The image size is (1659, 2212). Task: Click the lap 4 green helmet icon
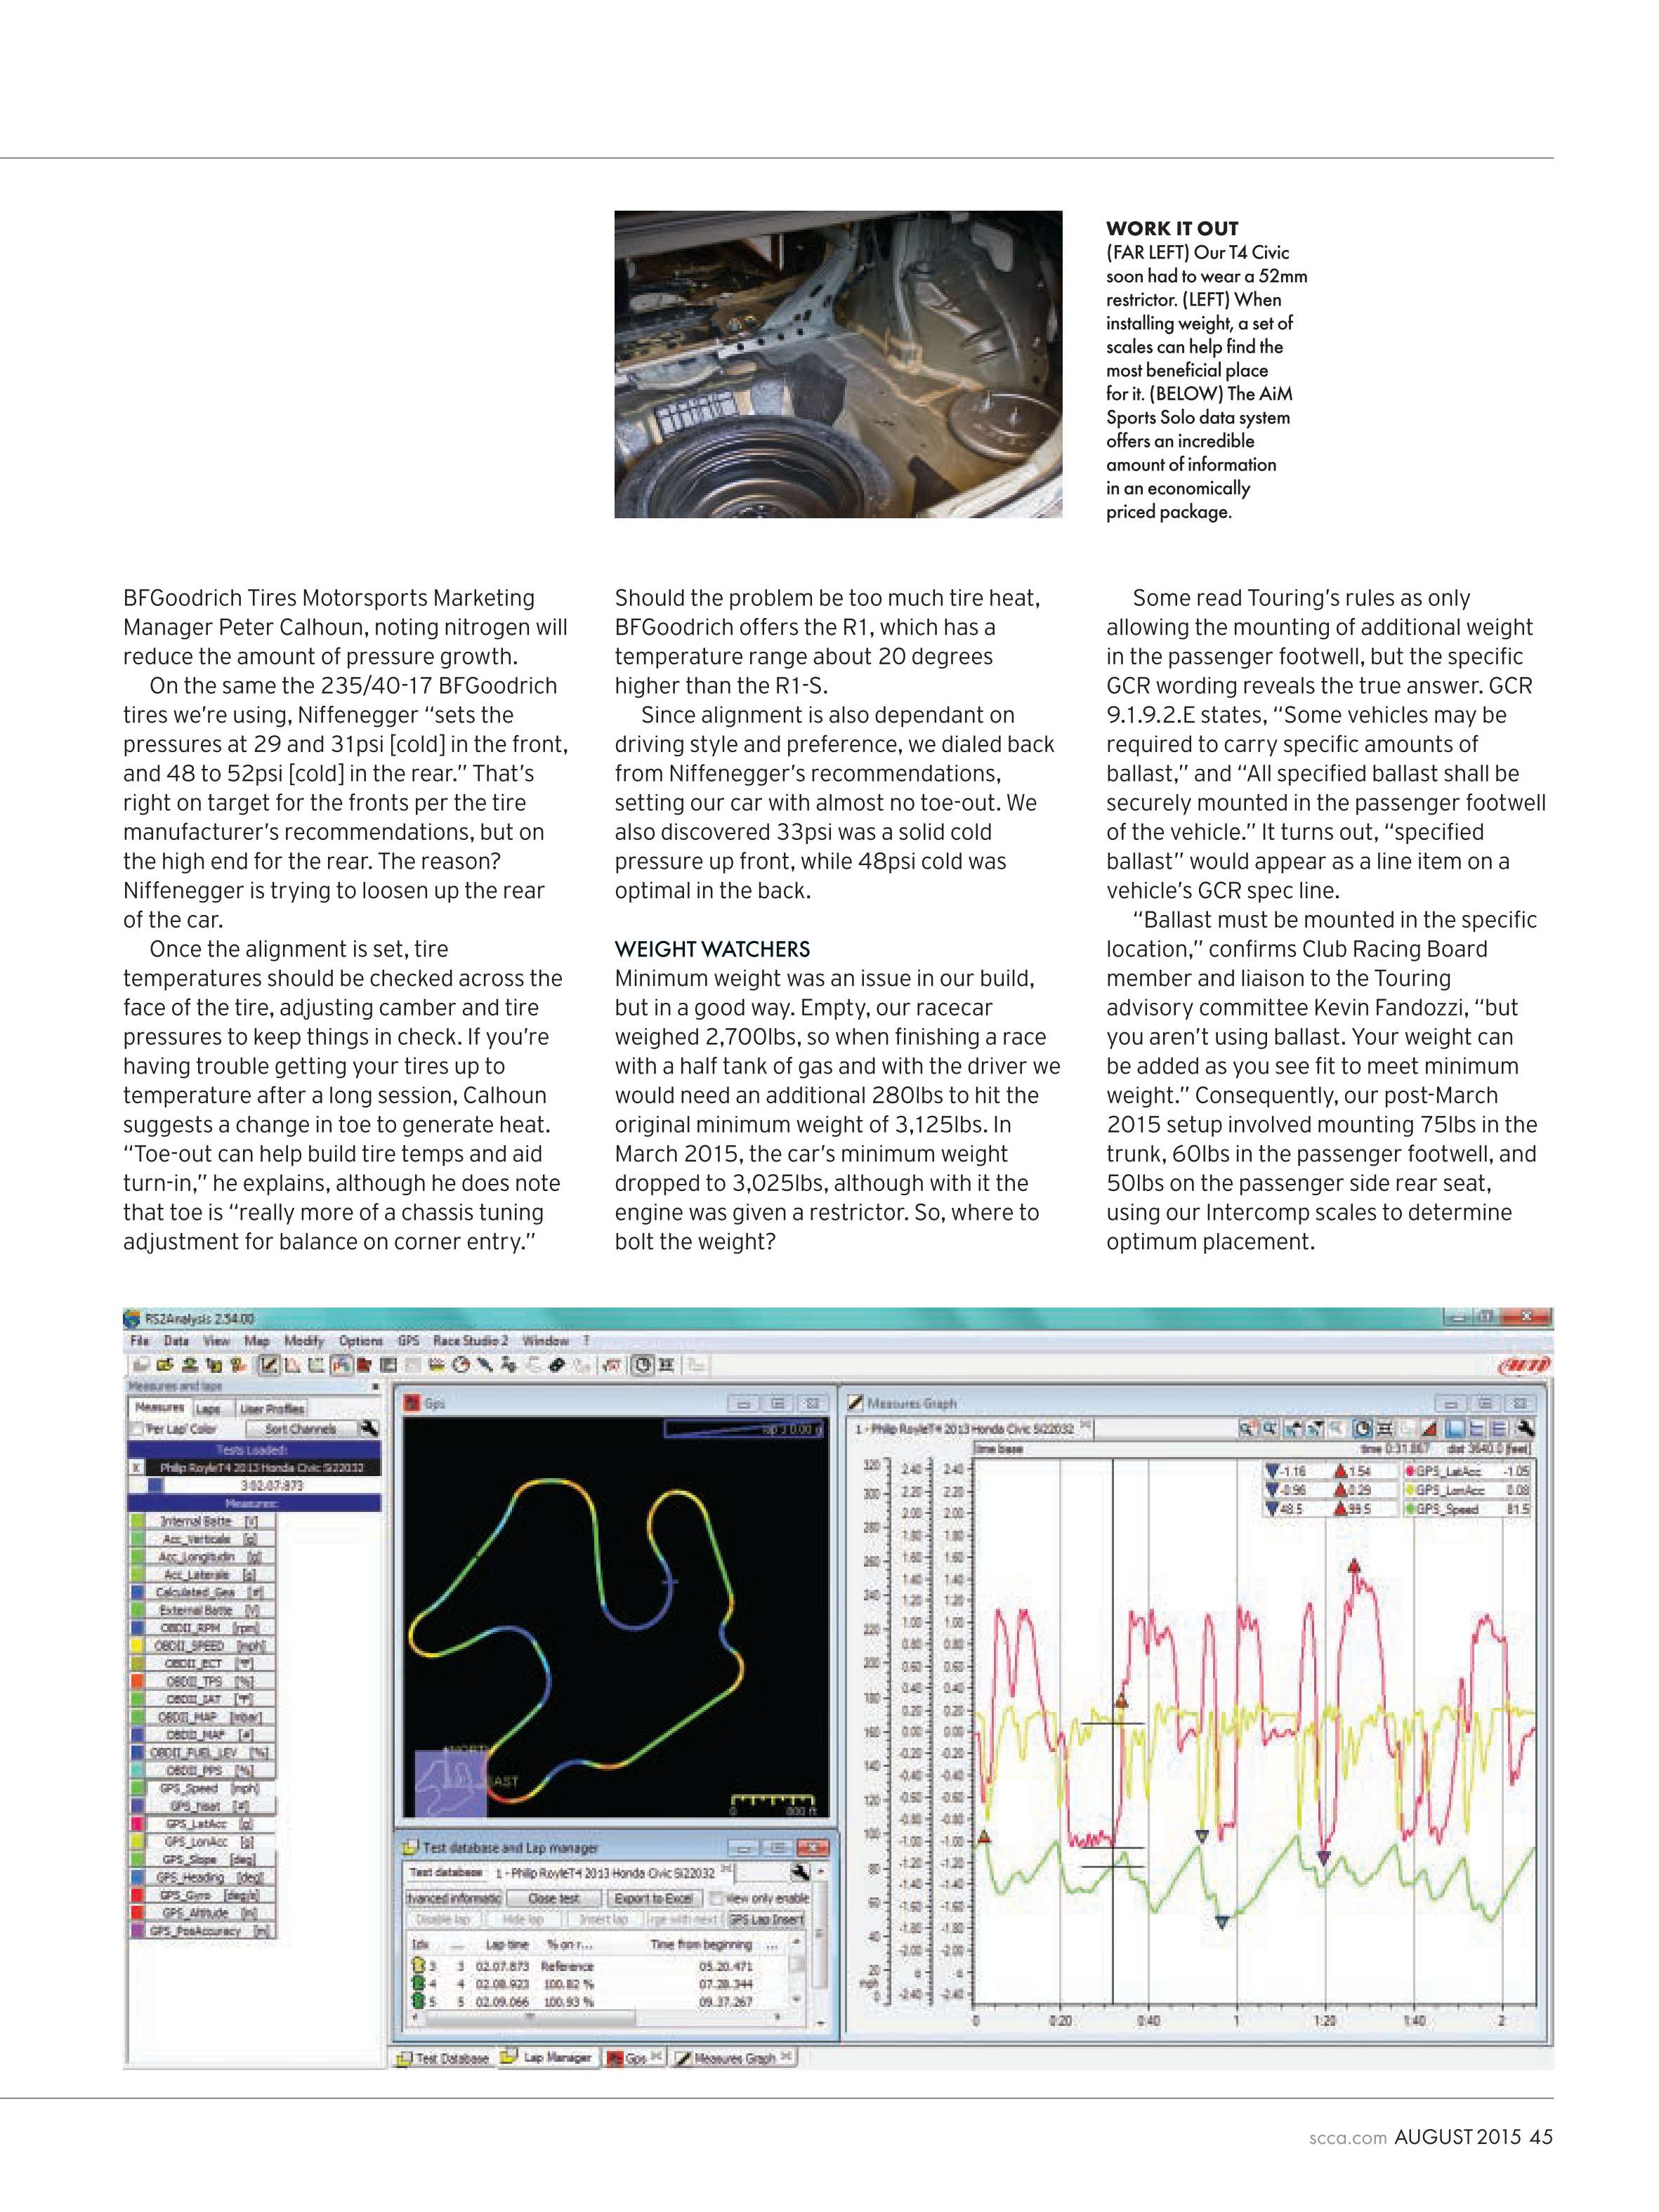(419, 1984)
